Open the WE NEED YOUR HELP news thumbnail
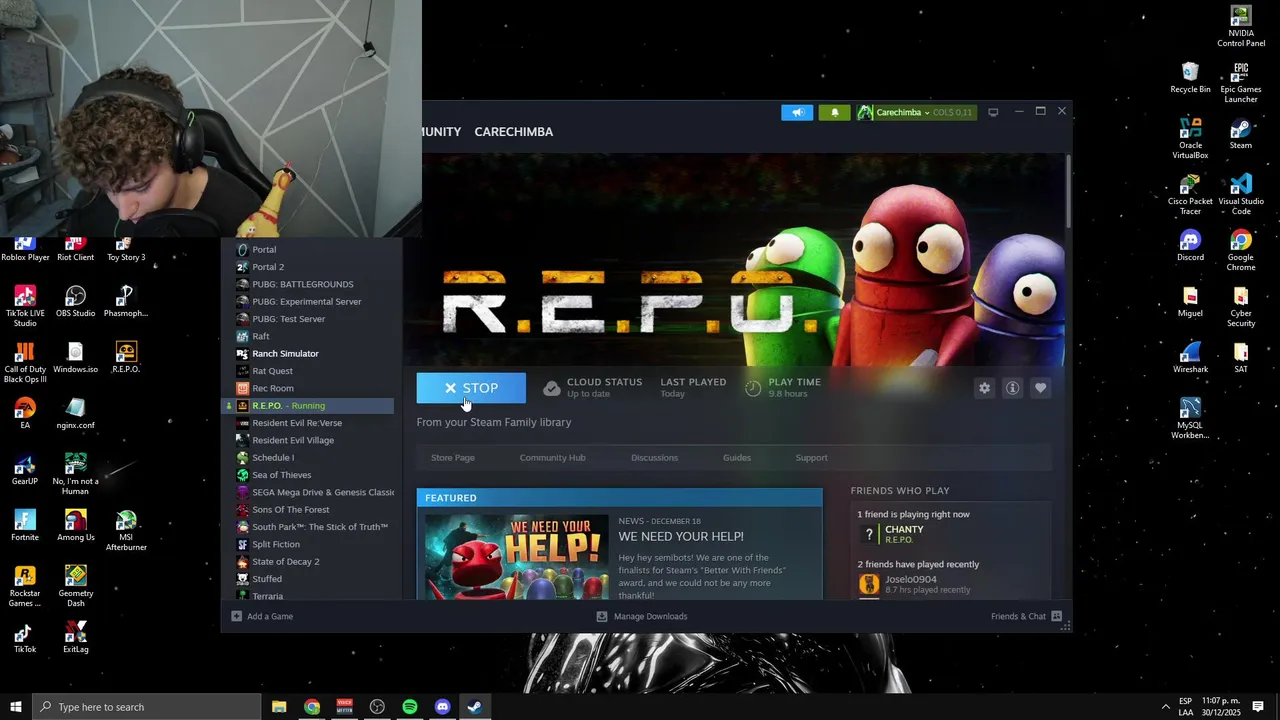This screenshot has height=720, width=1280. tap(517, 557)
